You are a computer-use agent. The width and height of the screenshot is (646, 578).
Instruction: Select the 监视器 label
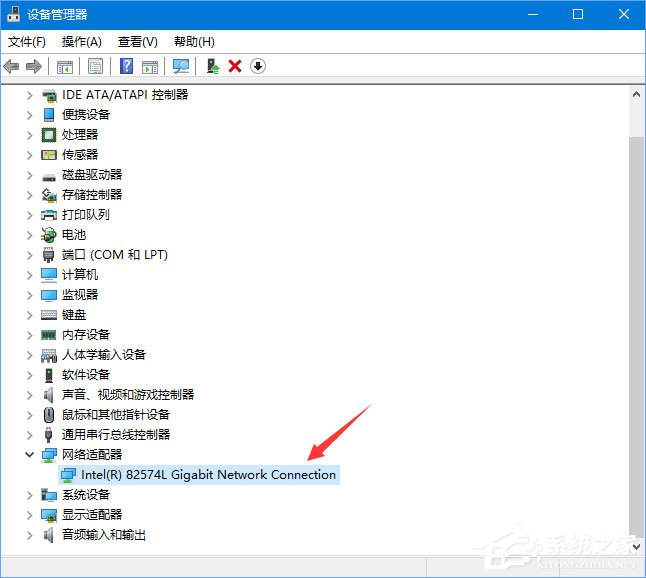click(80, 295)
